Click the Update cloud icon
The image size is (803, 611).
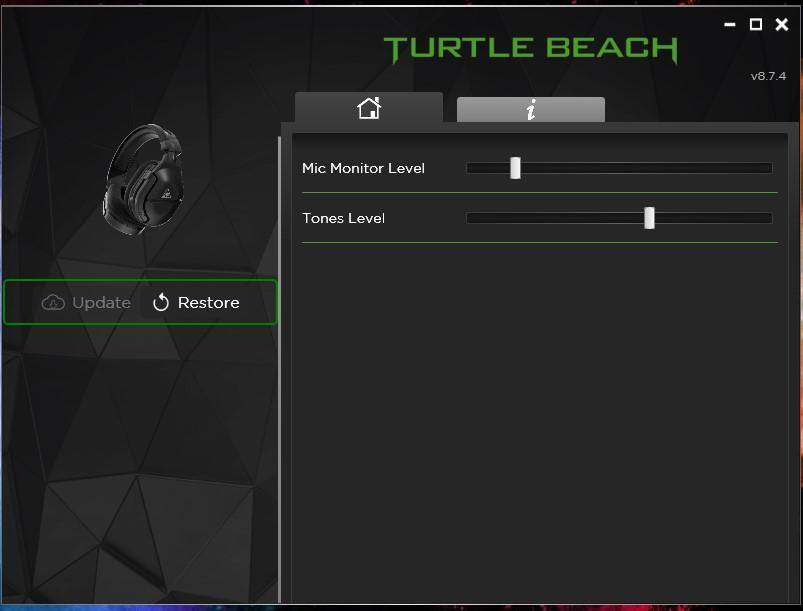[x=53, y=302]
